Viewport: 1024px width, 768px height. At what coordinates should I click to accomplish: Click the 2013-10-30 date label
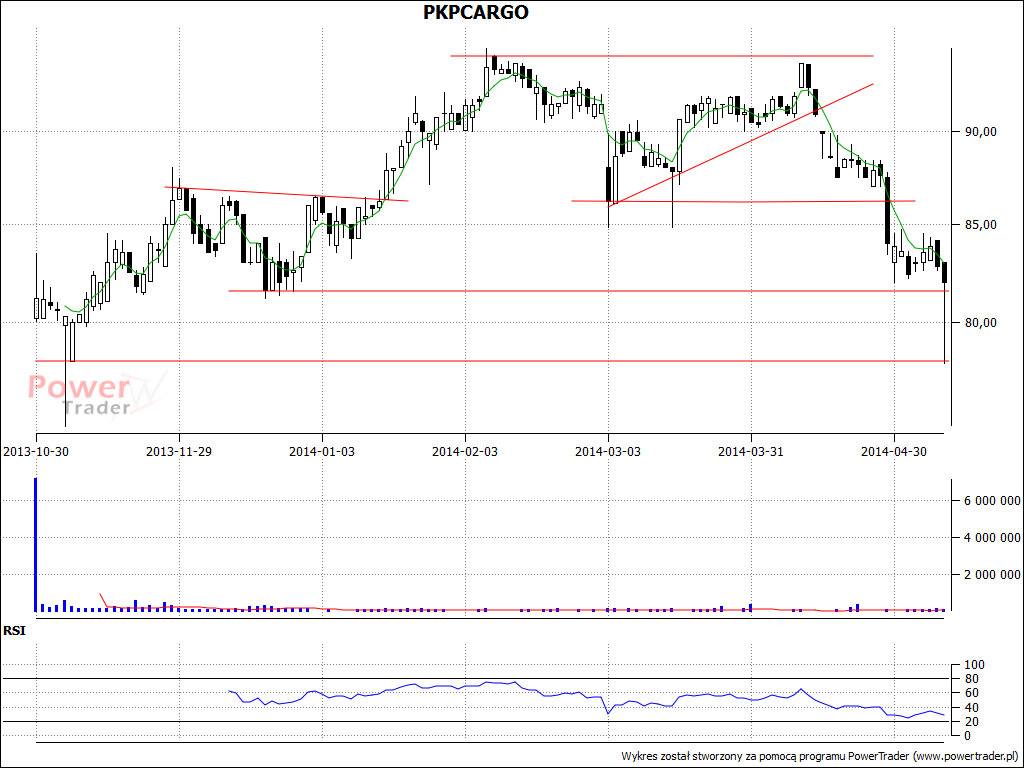coord(36,451)
